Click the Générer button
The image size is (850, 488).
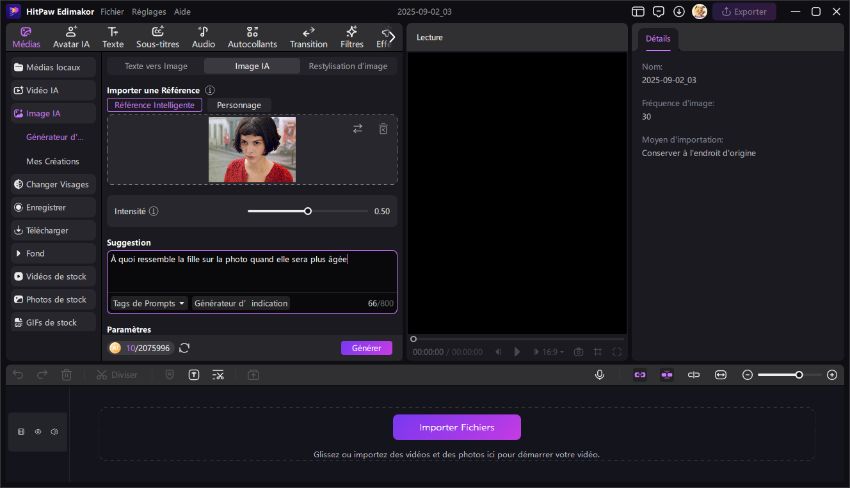coord(366,348)
